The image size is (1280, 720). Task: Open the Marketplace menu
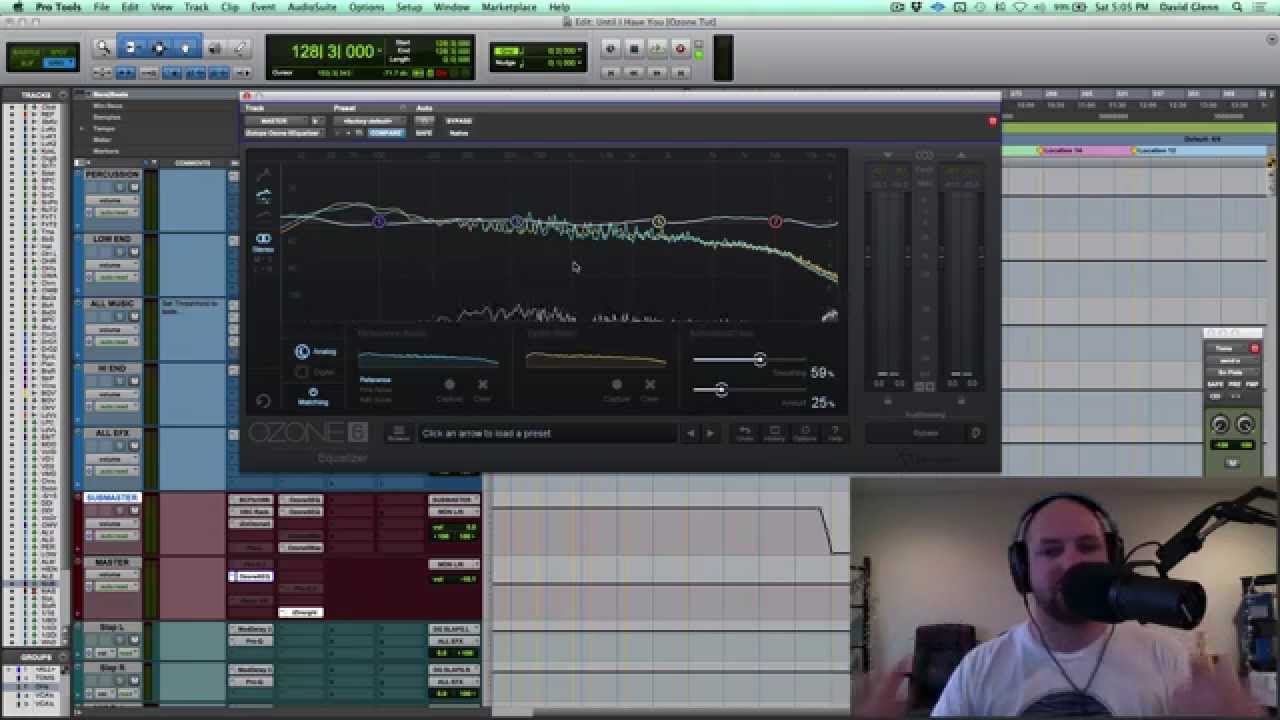coord(509,7)
